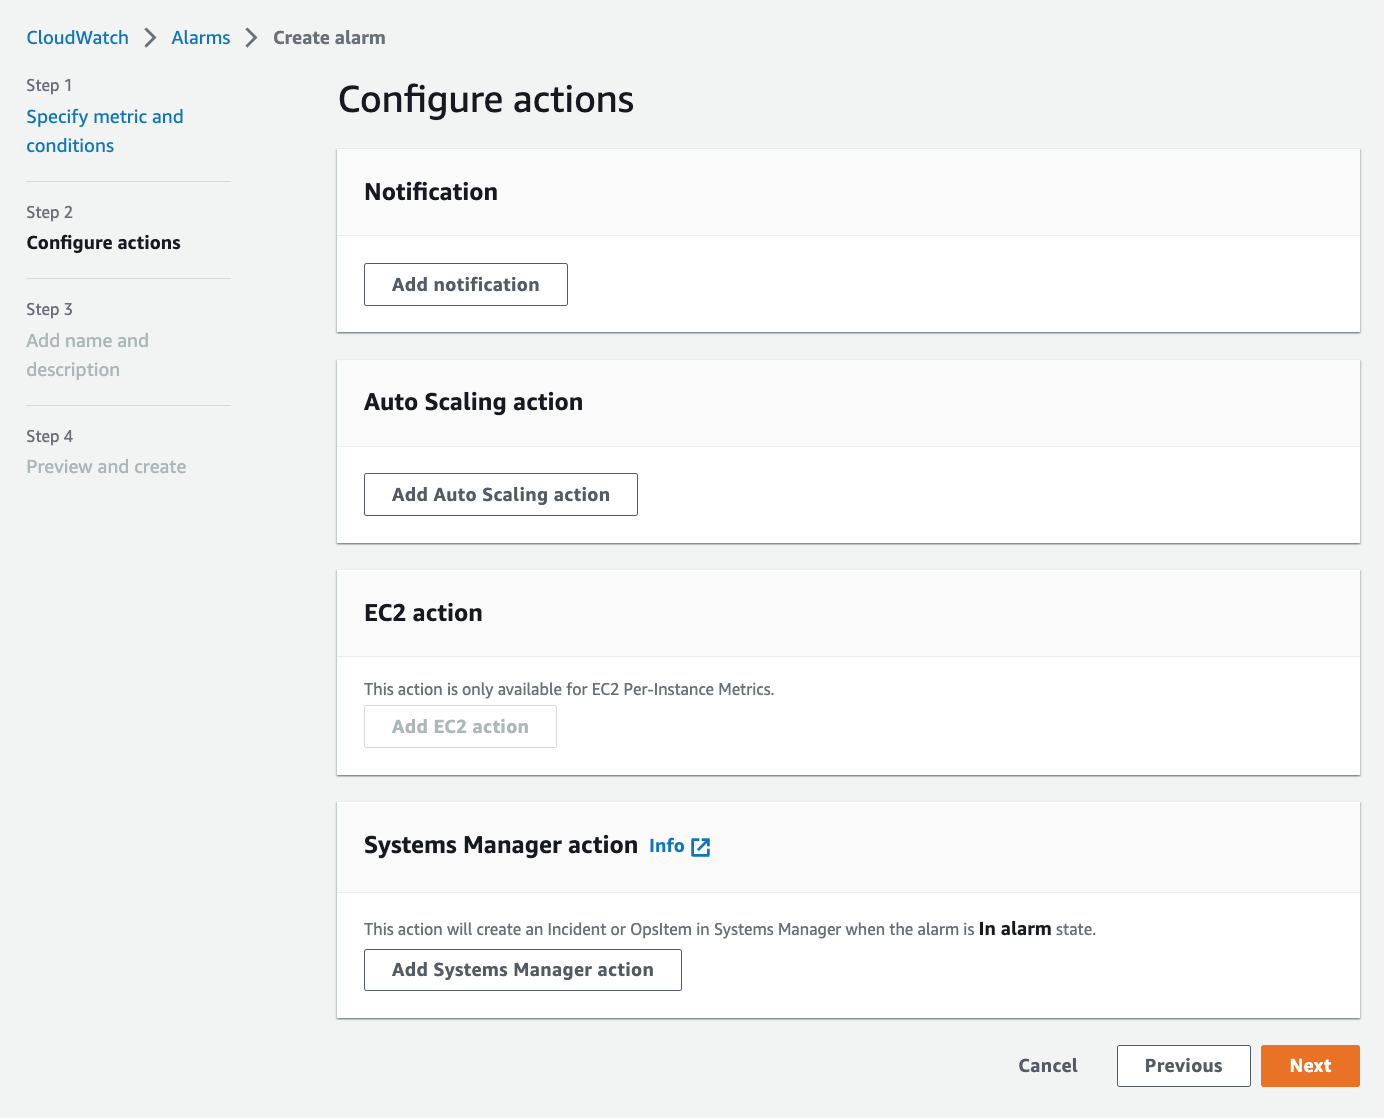The image size is (1384, 1118).
Task: Click the Add Auto Scaling action button
Action: (501, 495)
